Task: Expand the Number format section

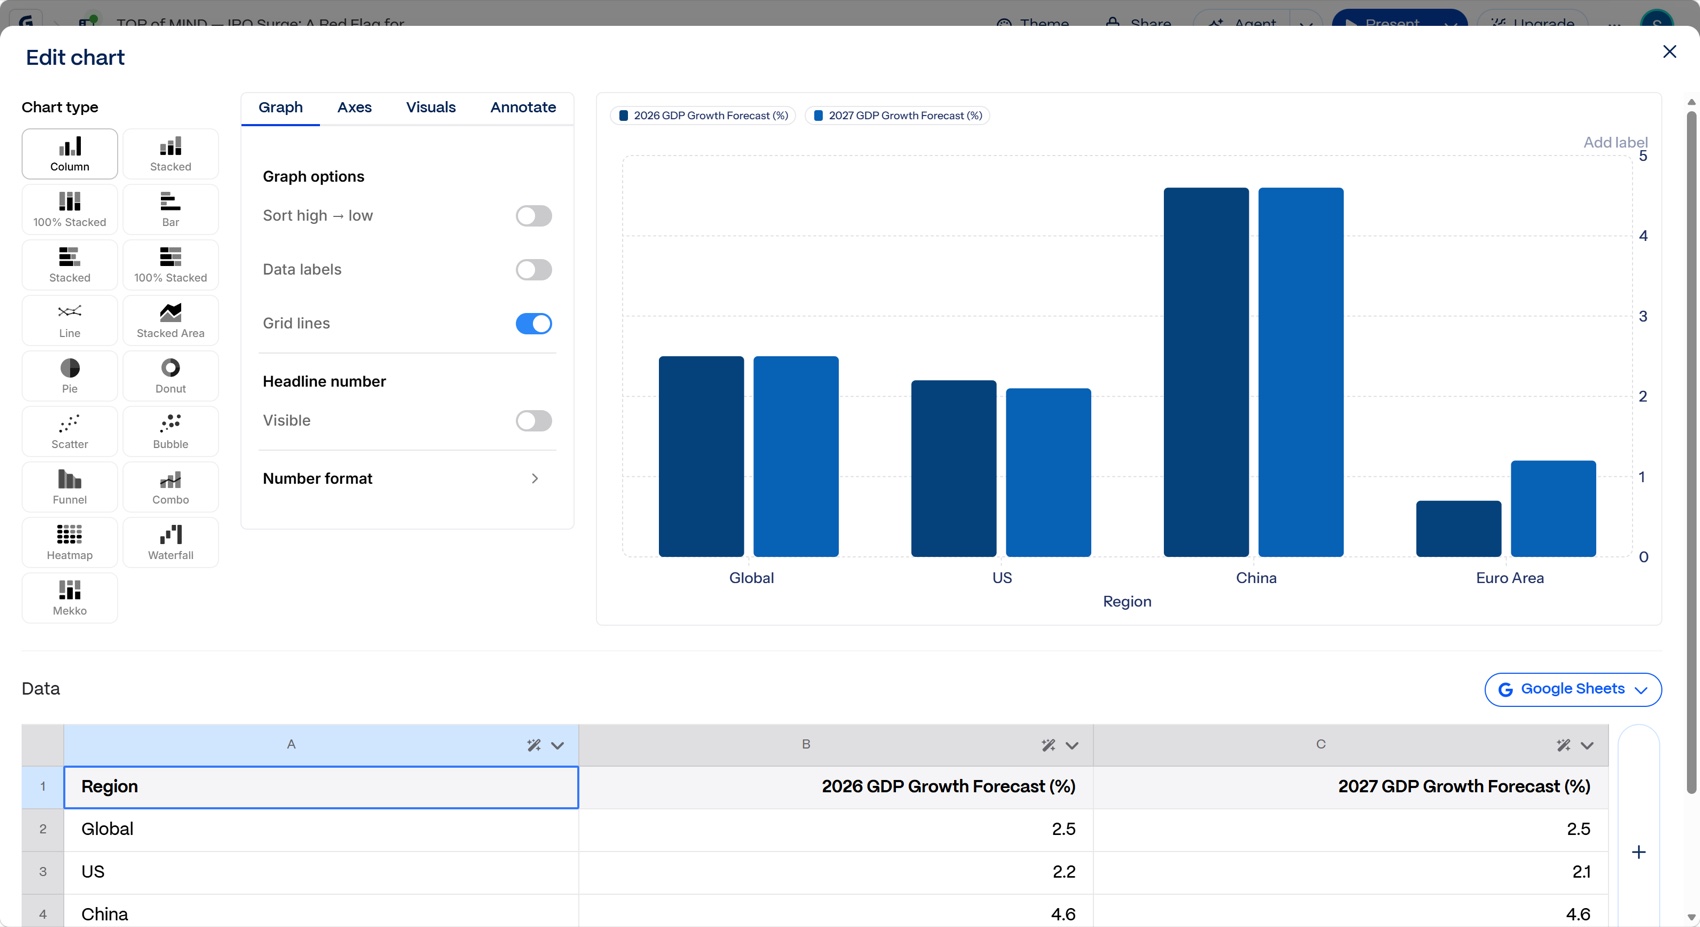Action: click(x=406, y=479)
